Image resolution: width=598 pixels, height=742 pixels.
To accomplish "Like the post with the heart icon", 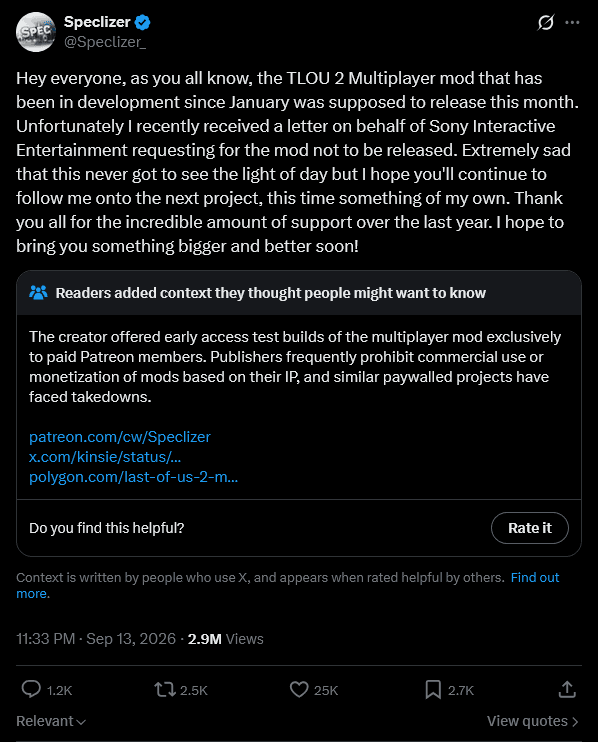I will click(x=299, y=689).
